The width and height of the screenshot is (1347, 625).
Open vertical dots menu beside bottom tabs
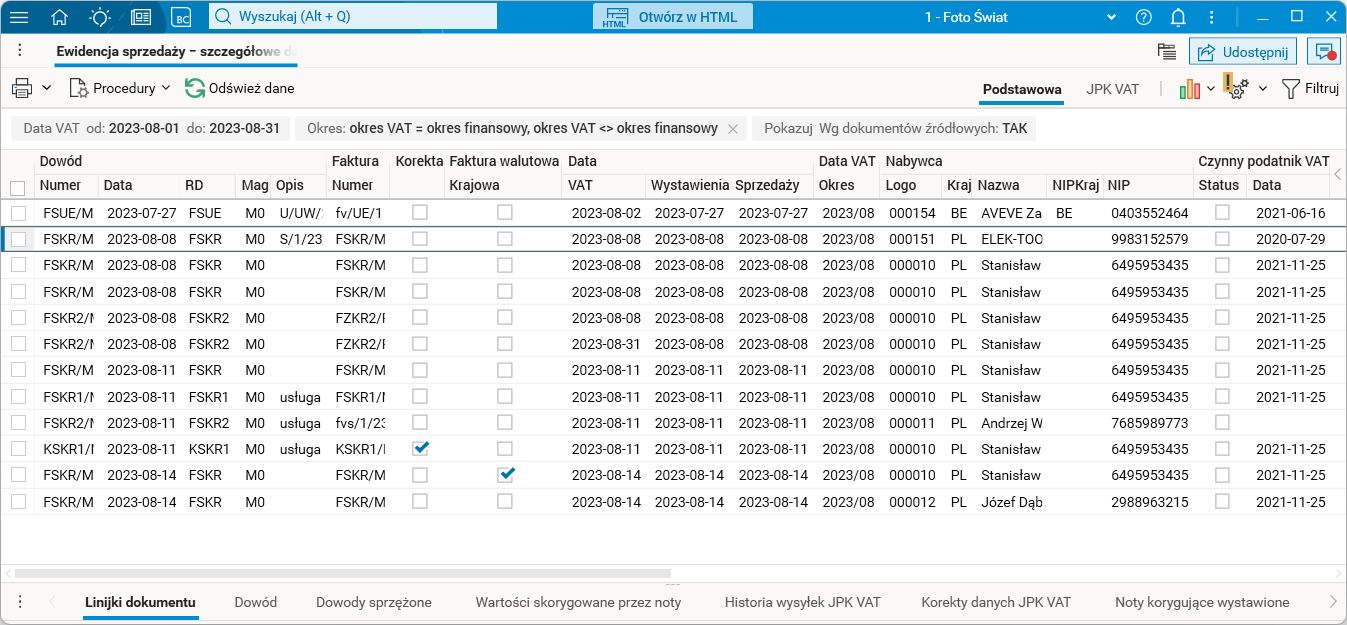pyautogui.click(x=19, y=602)
